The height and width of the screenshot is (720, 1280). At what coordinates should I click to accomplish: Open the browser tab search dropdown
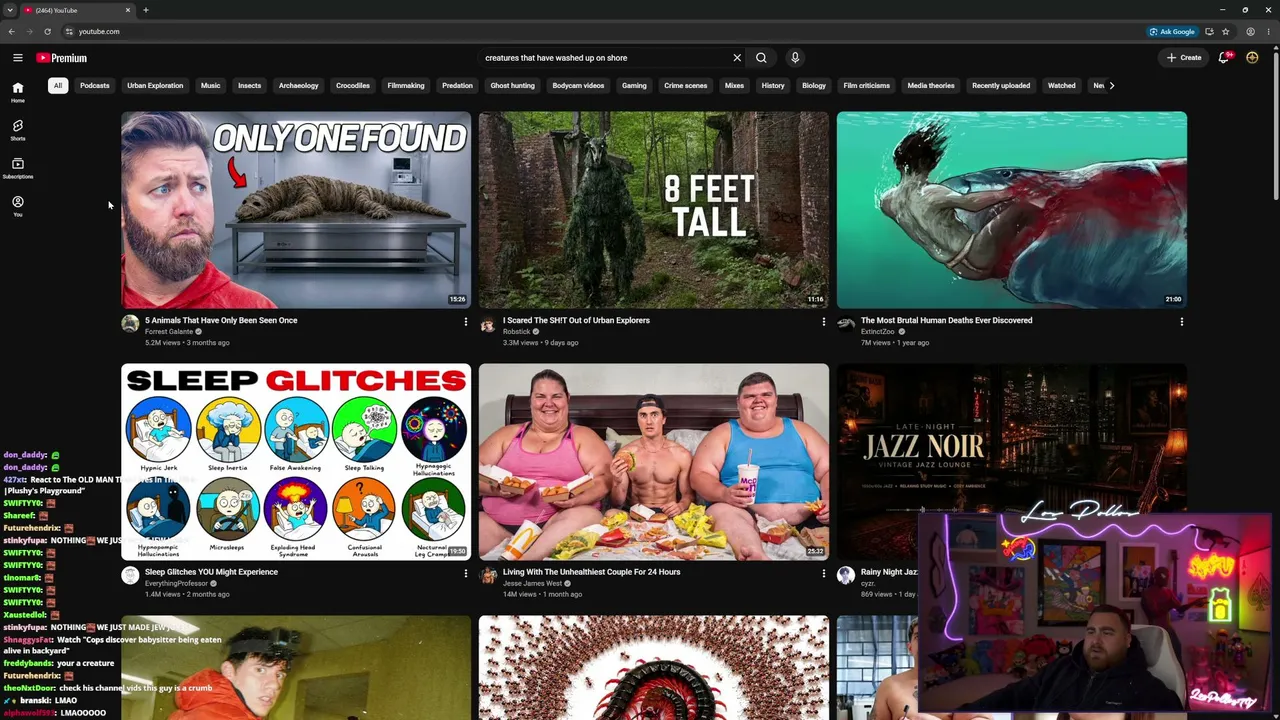point(10,10)
